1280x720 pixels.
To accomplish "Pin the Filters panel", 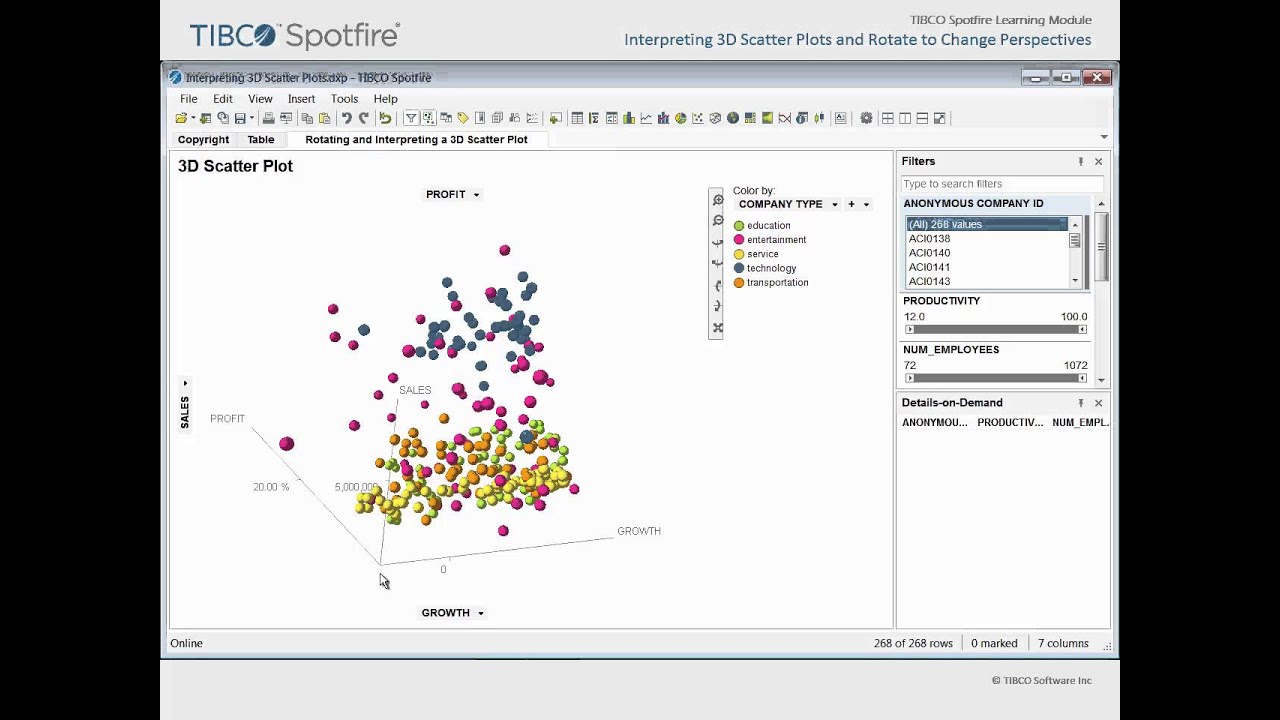I will (1080, 161).
